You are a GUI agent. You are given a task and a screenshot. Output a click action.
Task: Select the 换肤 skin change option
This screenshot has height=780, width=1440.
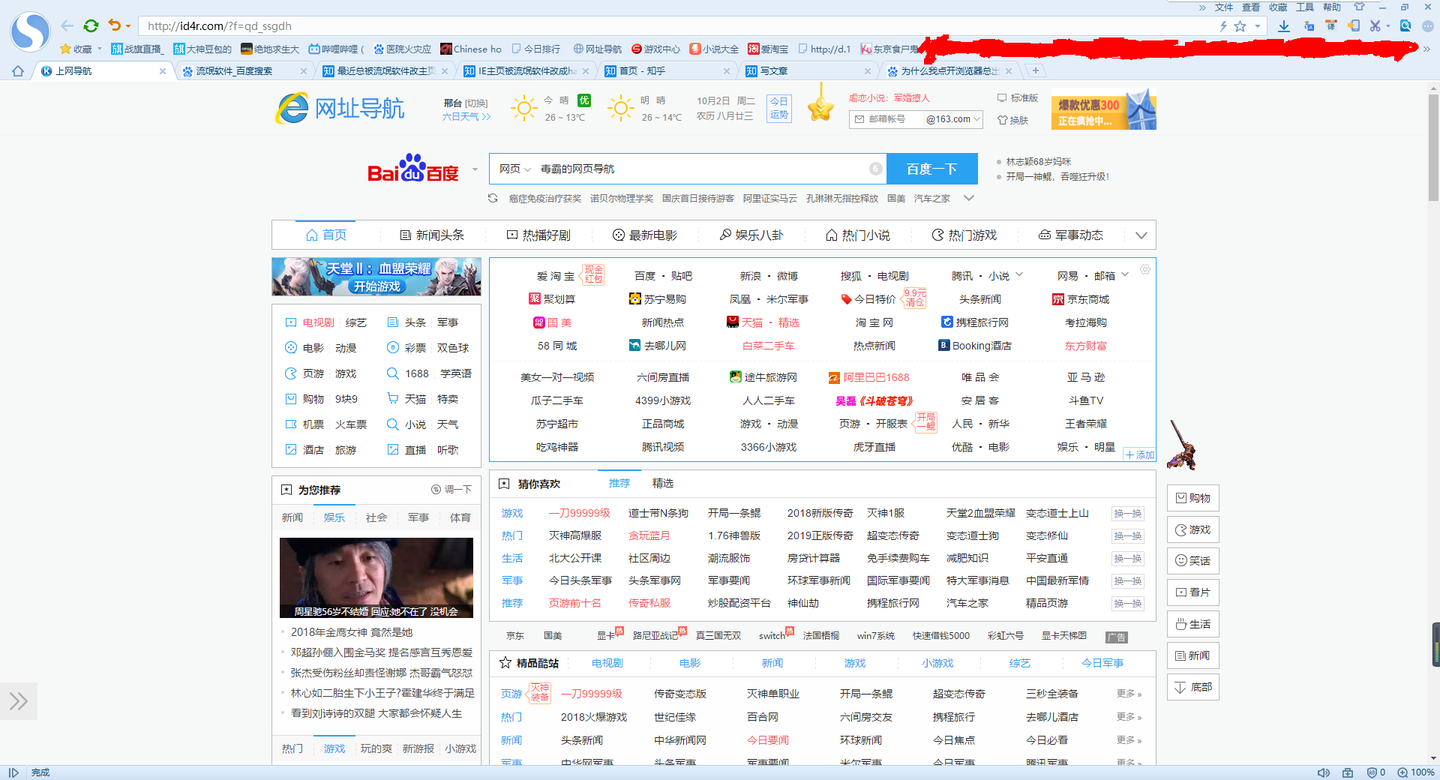1013,119
